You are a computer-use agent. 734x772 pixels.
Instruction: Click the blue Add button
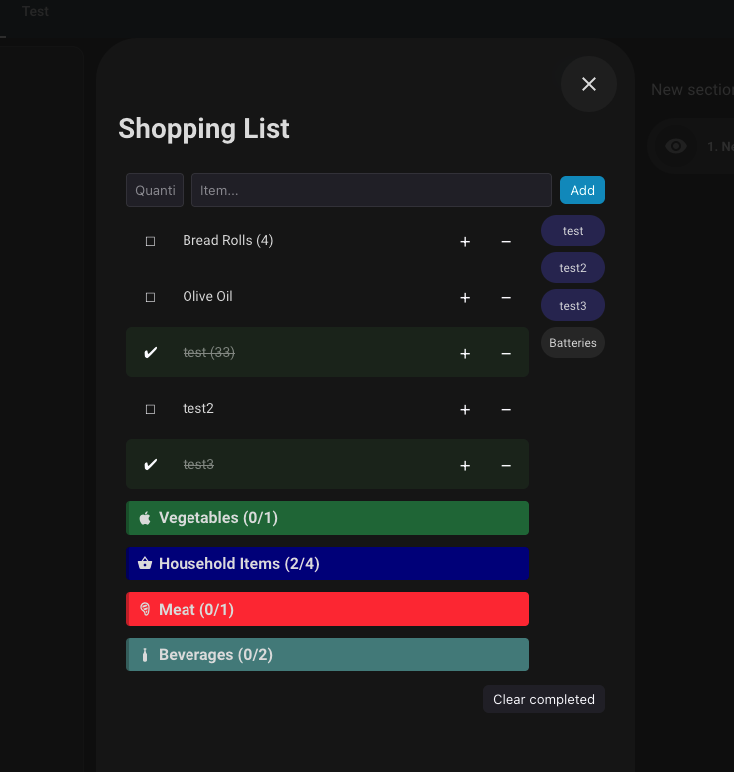click(x=582, y=190)
